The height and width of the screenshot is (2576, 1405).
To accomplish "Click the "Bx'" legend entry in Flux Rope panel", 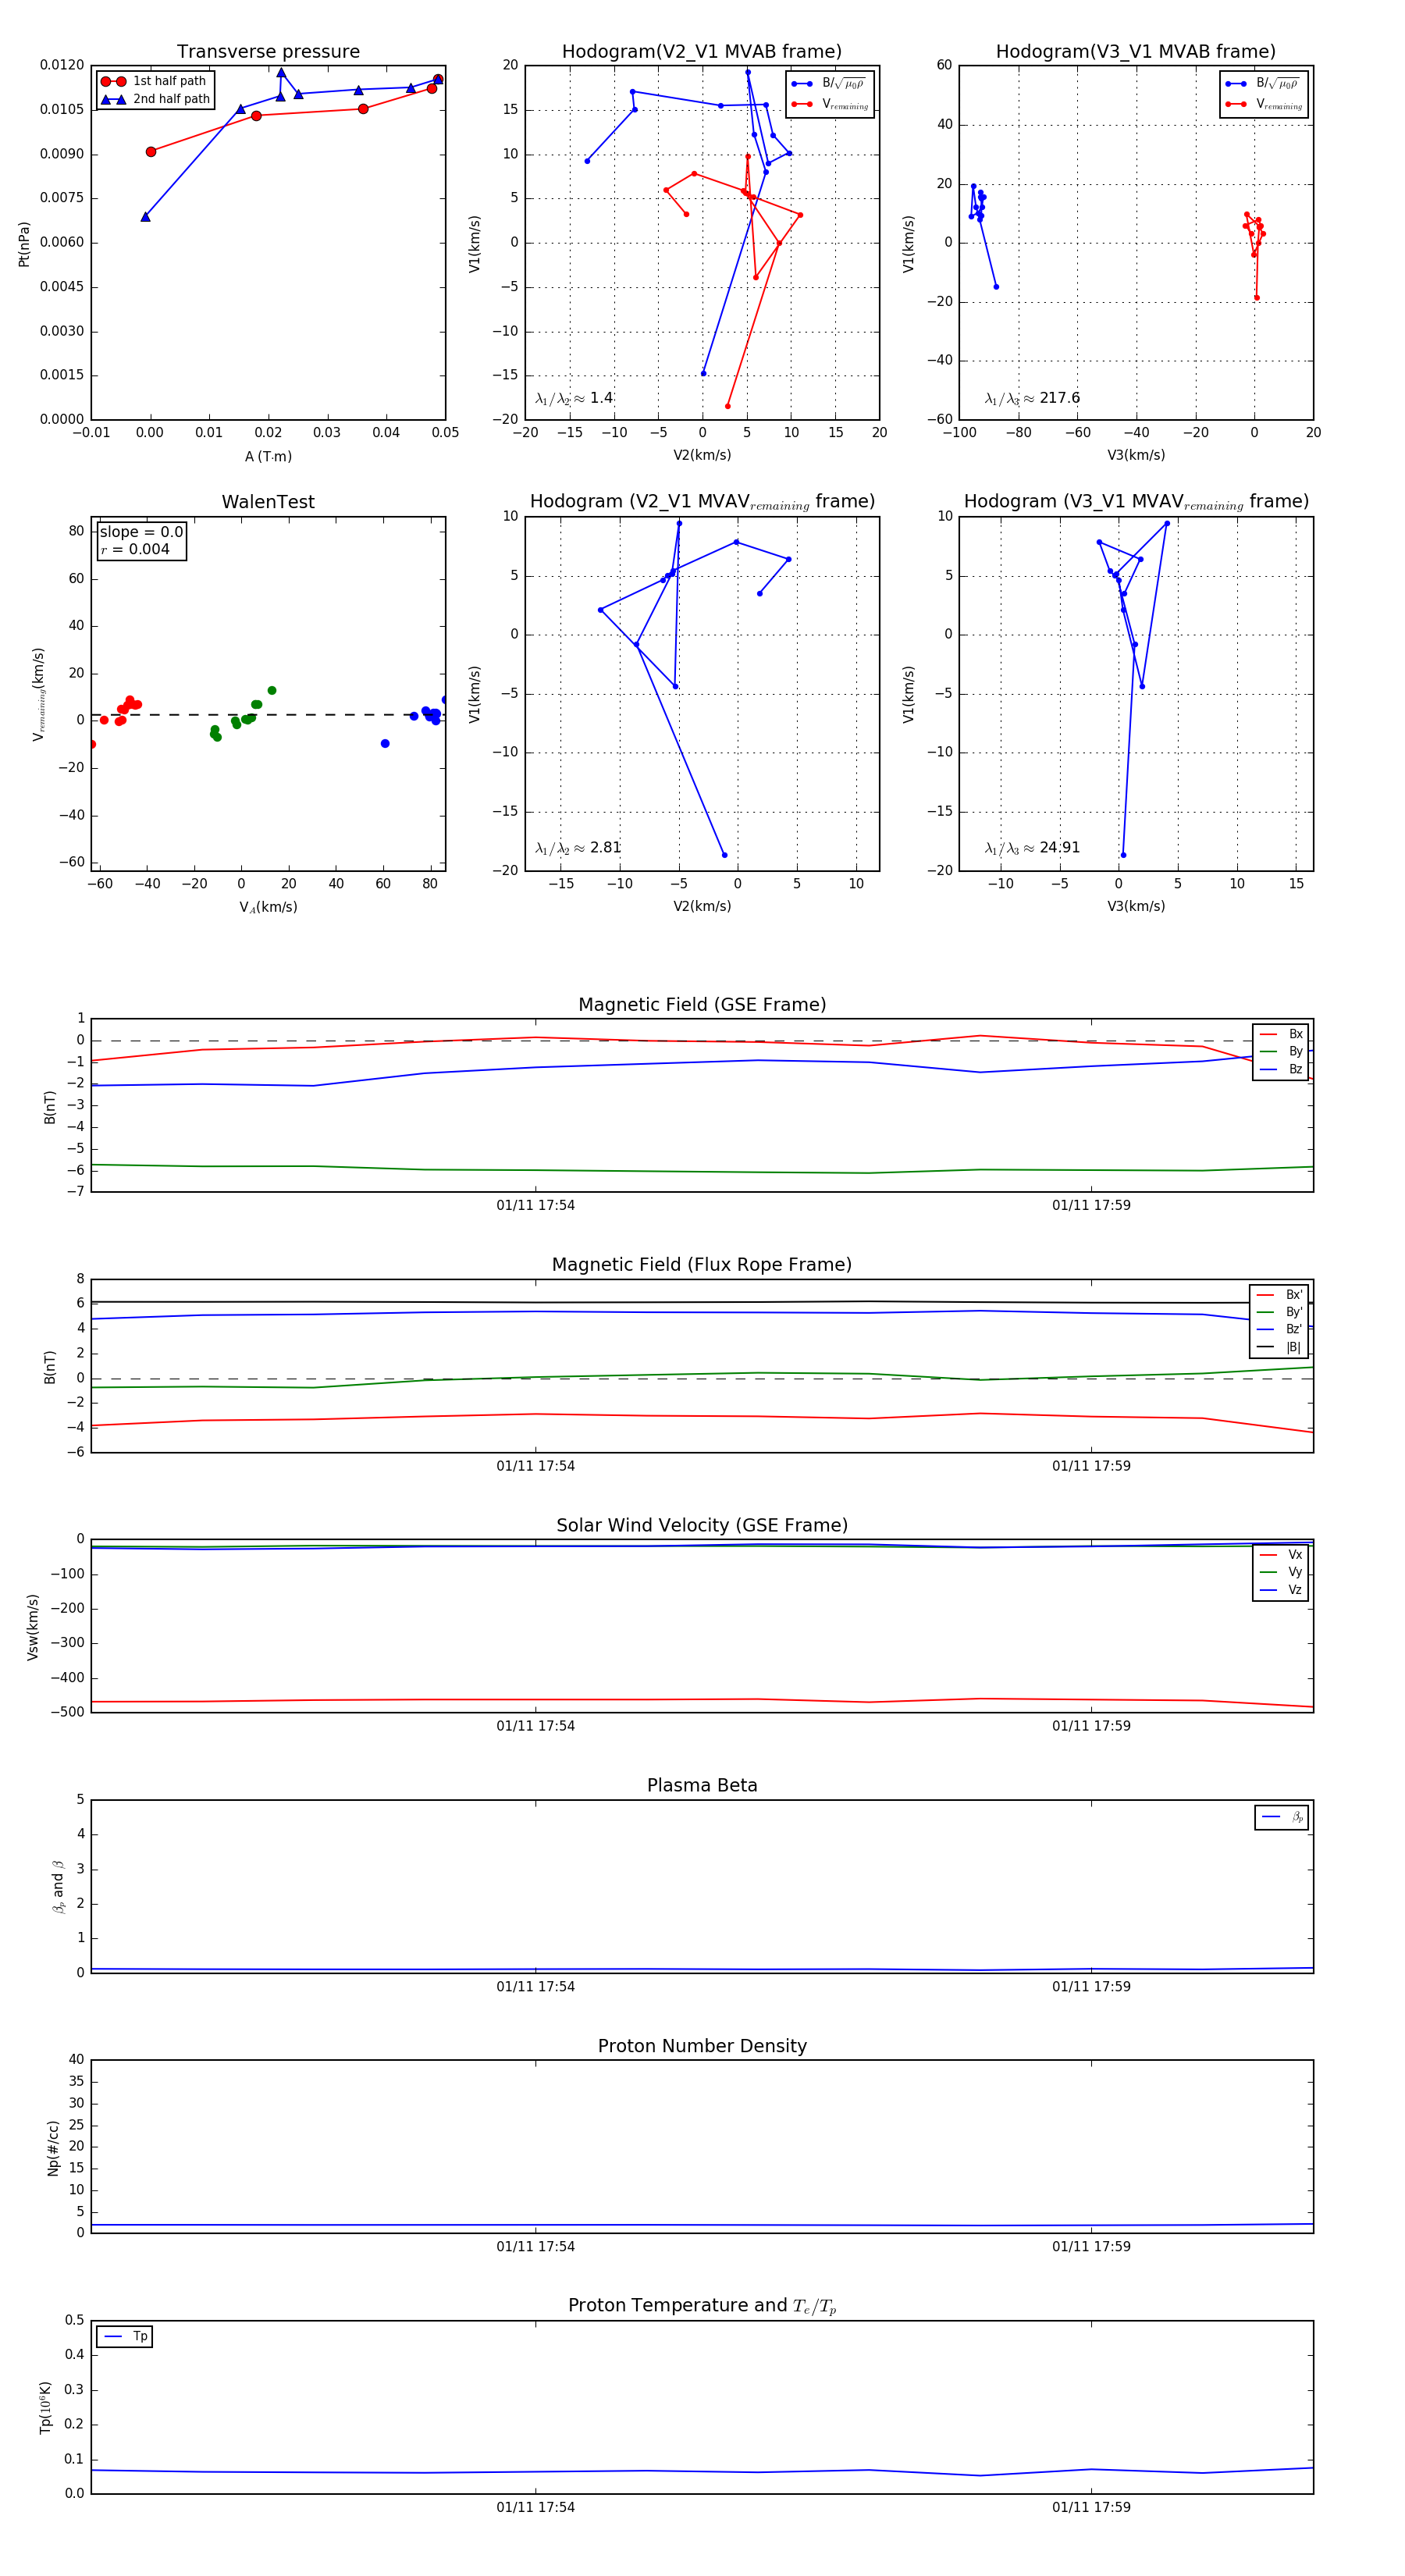I will pyautogui.click(x=1280, y=1295).
